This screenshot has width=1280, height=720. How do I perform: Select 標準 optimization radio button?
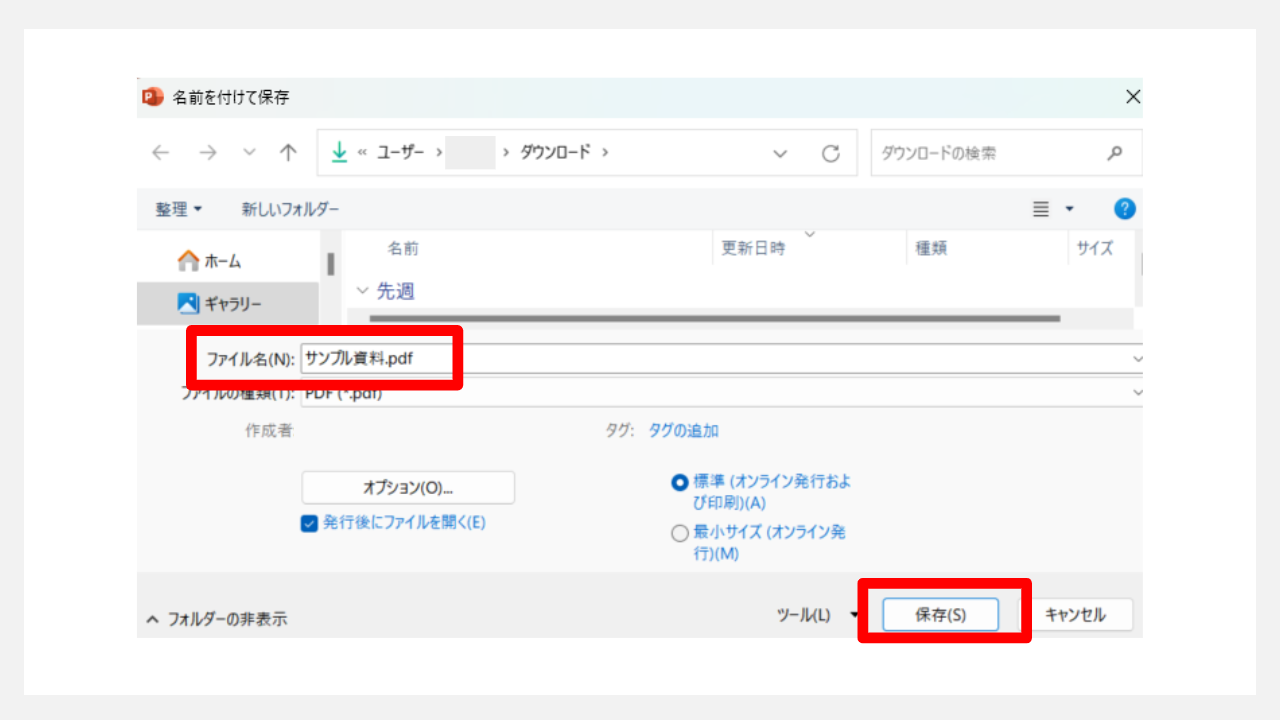[680, 482]
